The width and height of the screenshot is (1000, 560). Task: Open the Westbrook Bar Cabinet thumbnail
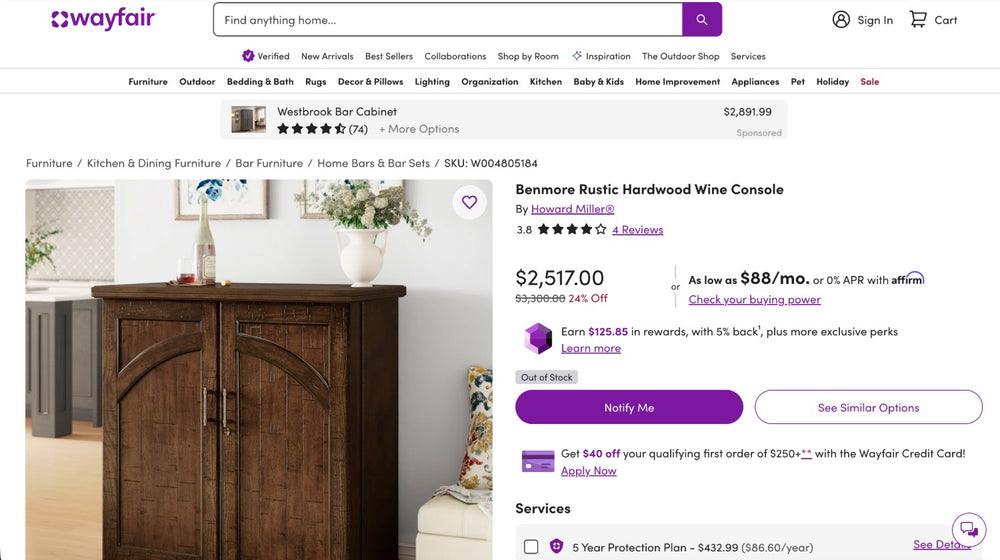click(x=248, y=120)
